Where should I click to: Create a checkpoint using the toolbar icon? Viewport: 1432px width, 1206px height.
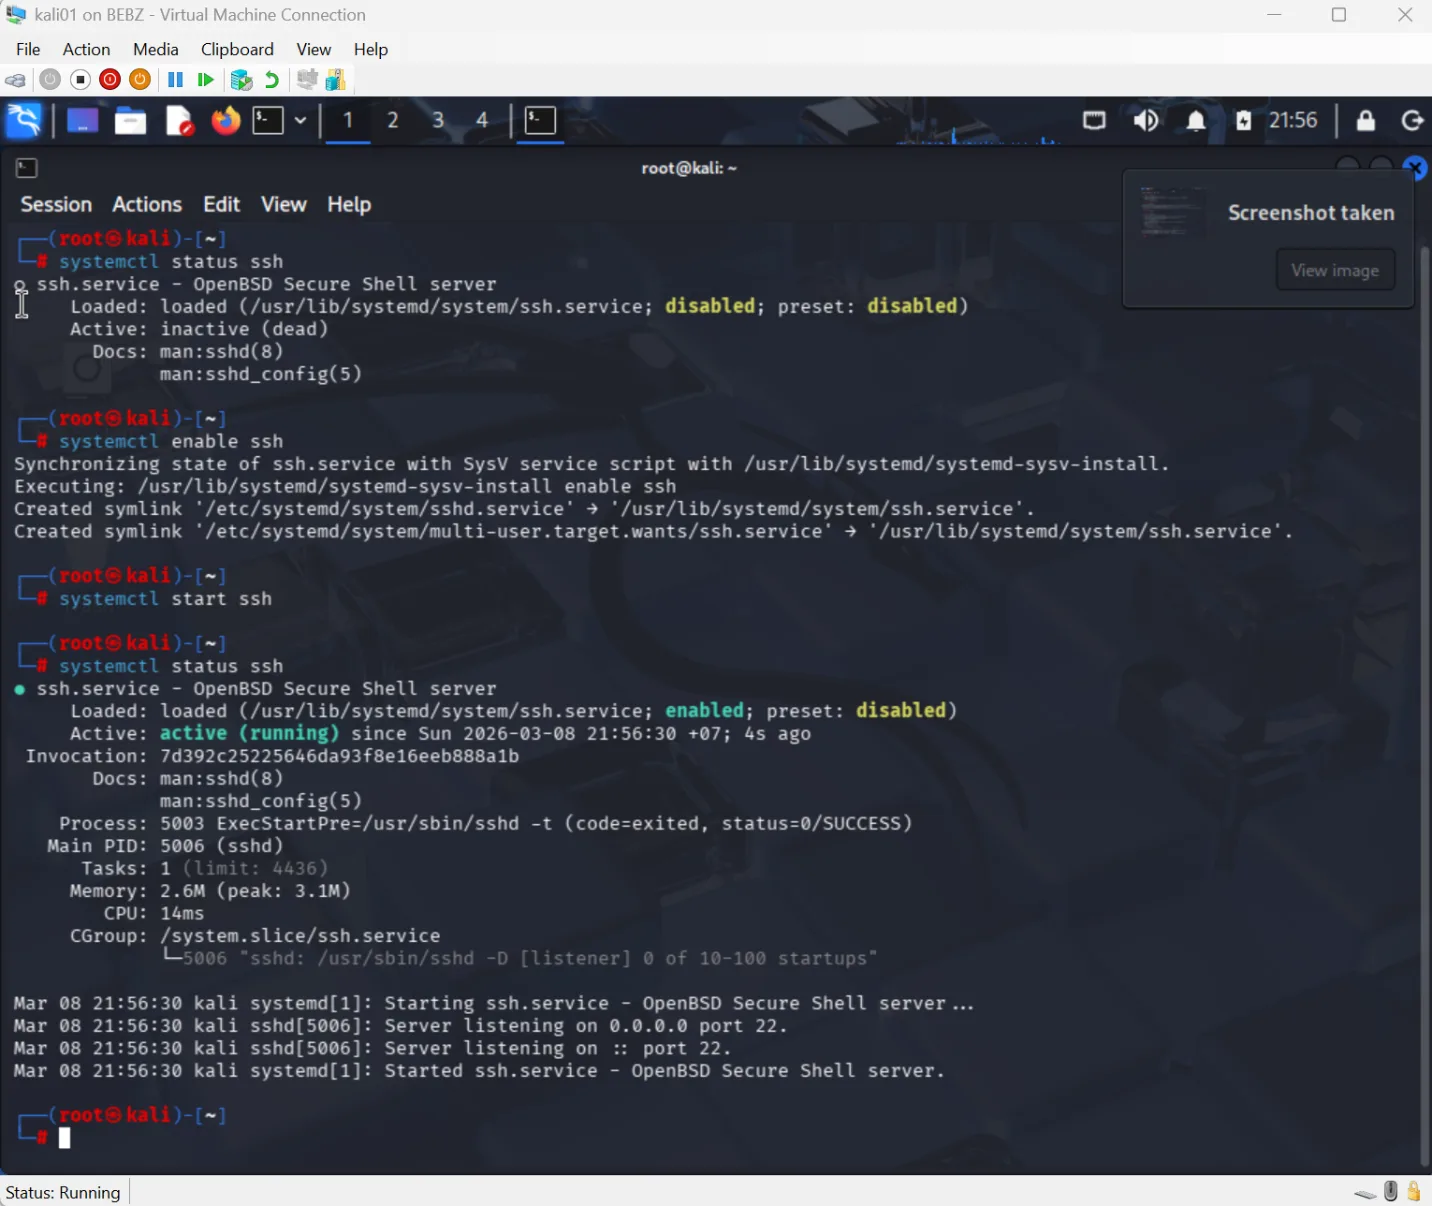pos(241,80)
